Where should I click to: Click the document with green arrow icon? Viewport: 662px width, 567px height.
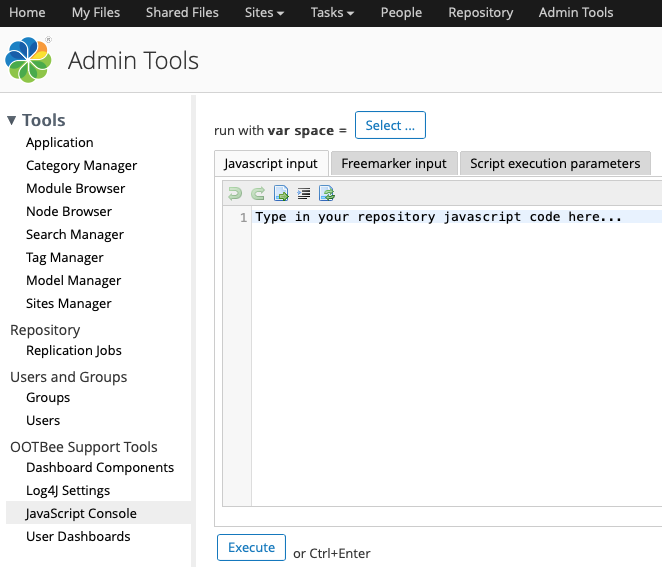point(281,193)
